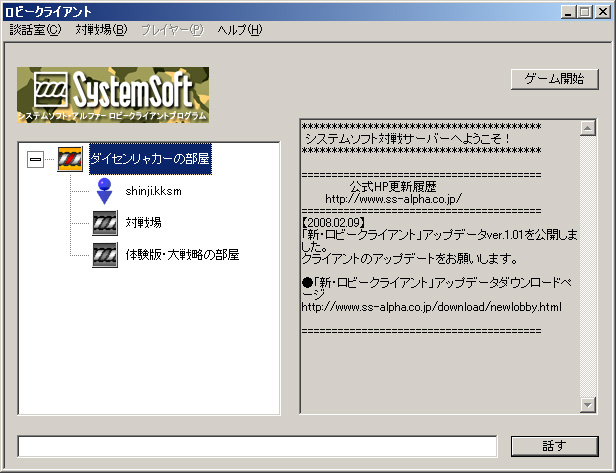Minimize the ロビークライアント window
The height and width of the screenshot is (473, 616).
click(568, 12)
